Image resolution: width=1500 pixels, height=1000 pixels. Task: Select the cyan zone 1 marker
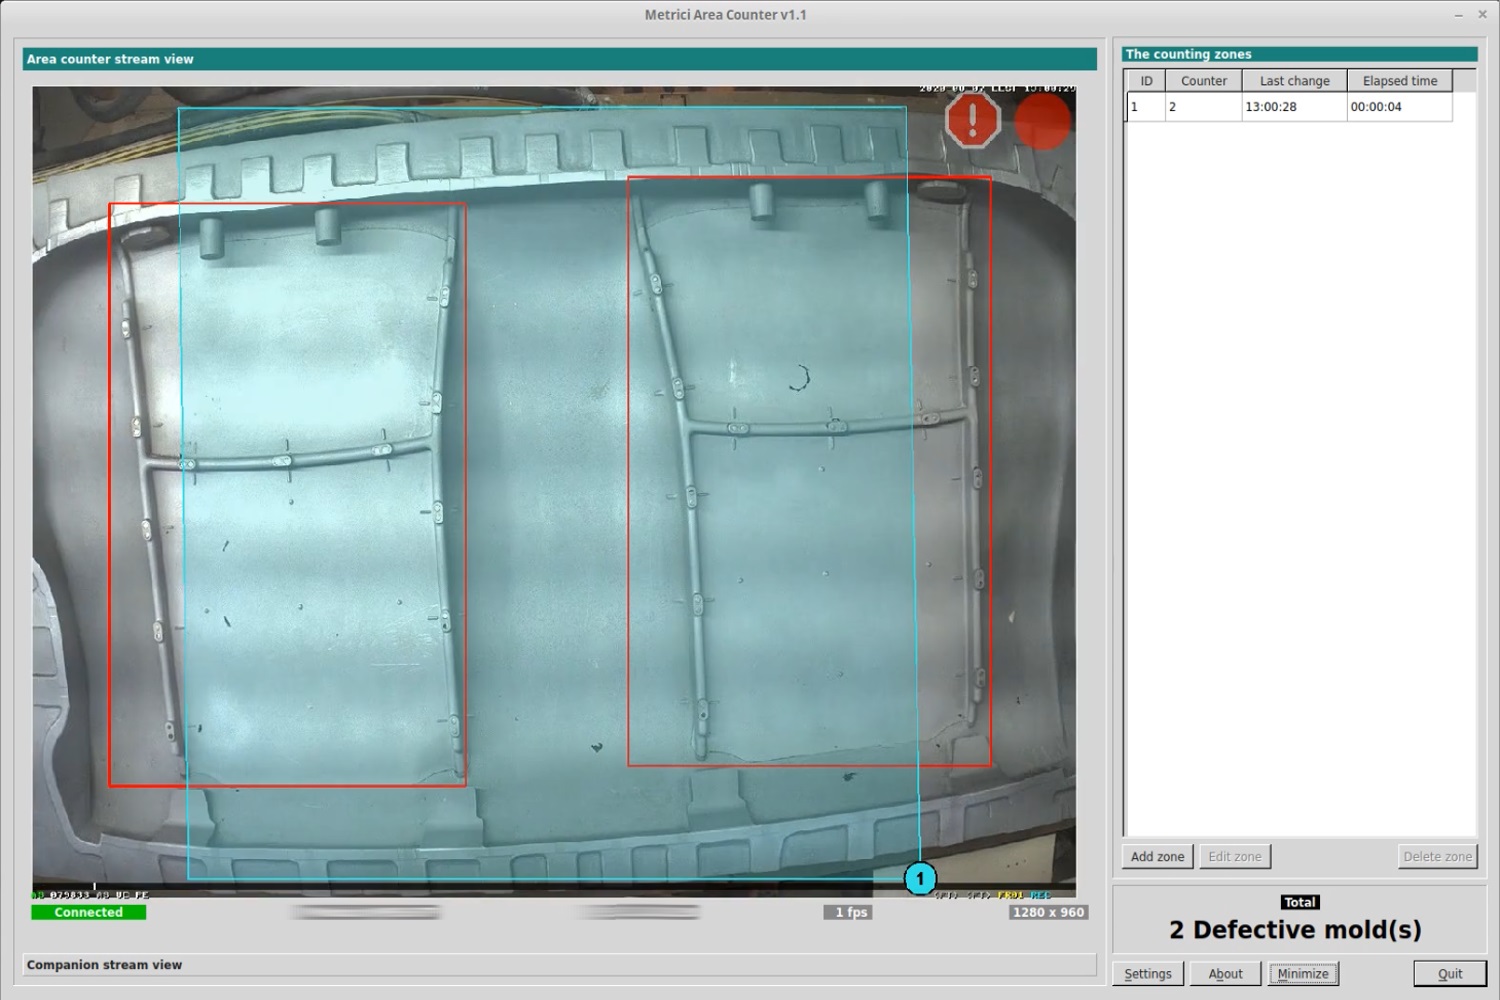click(x=920, y=879)
